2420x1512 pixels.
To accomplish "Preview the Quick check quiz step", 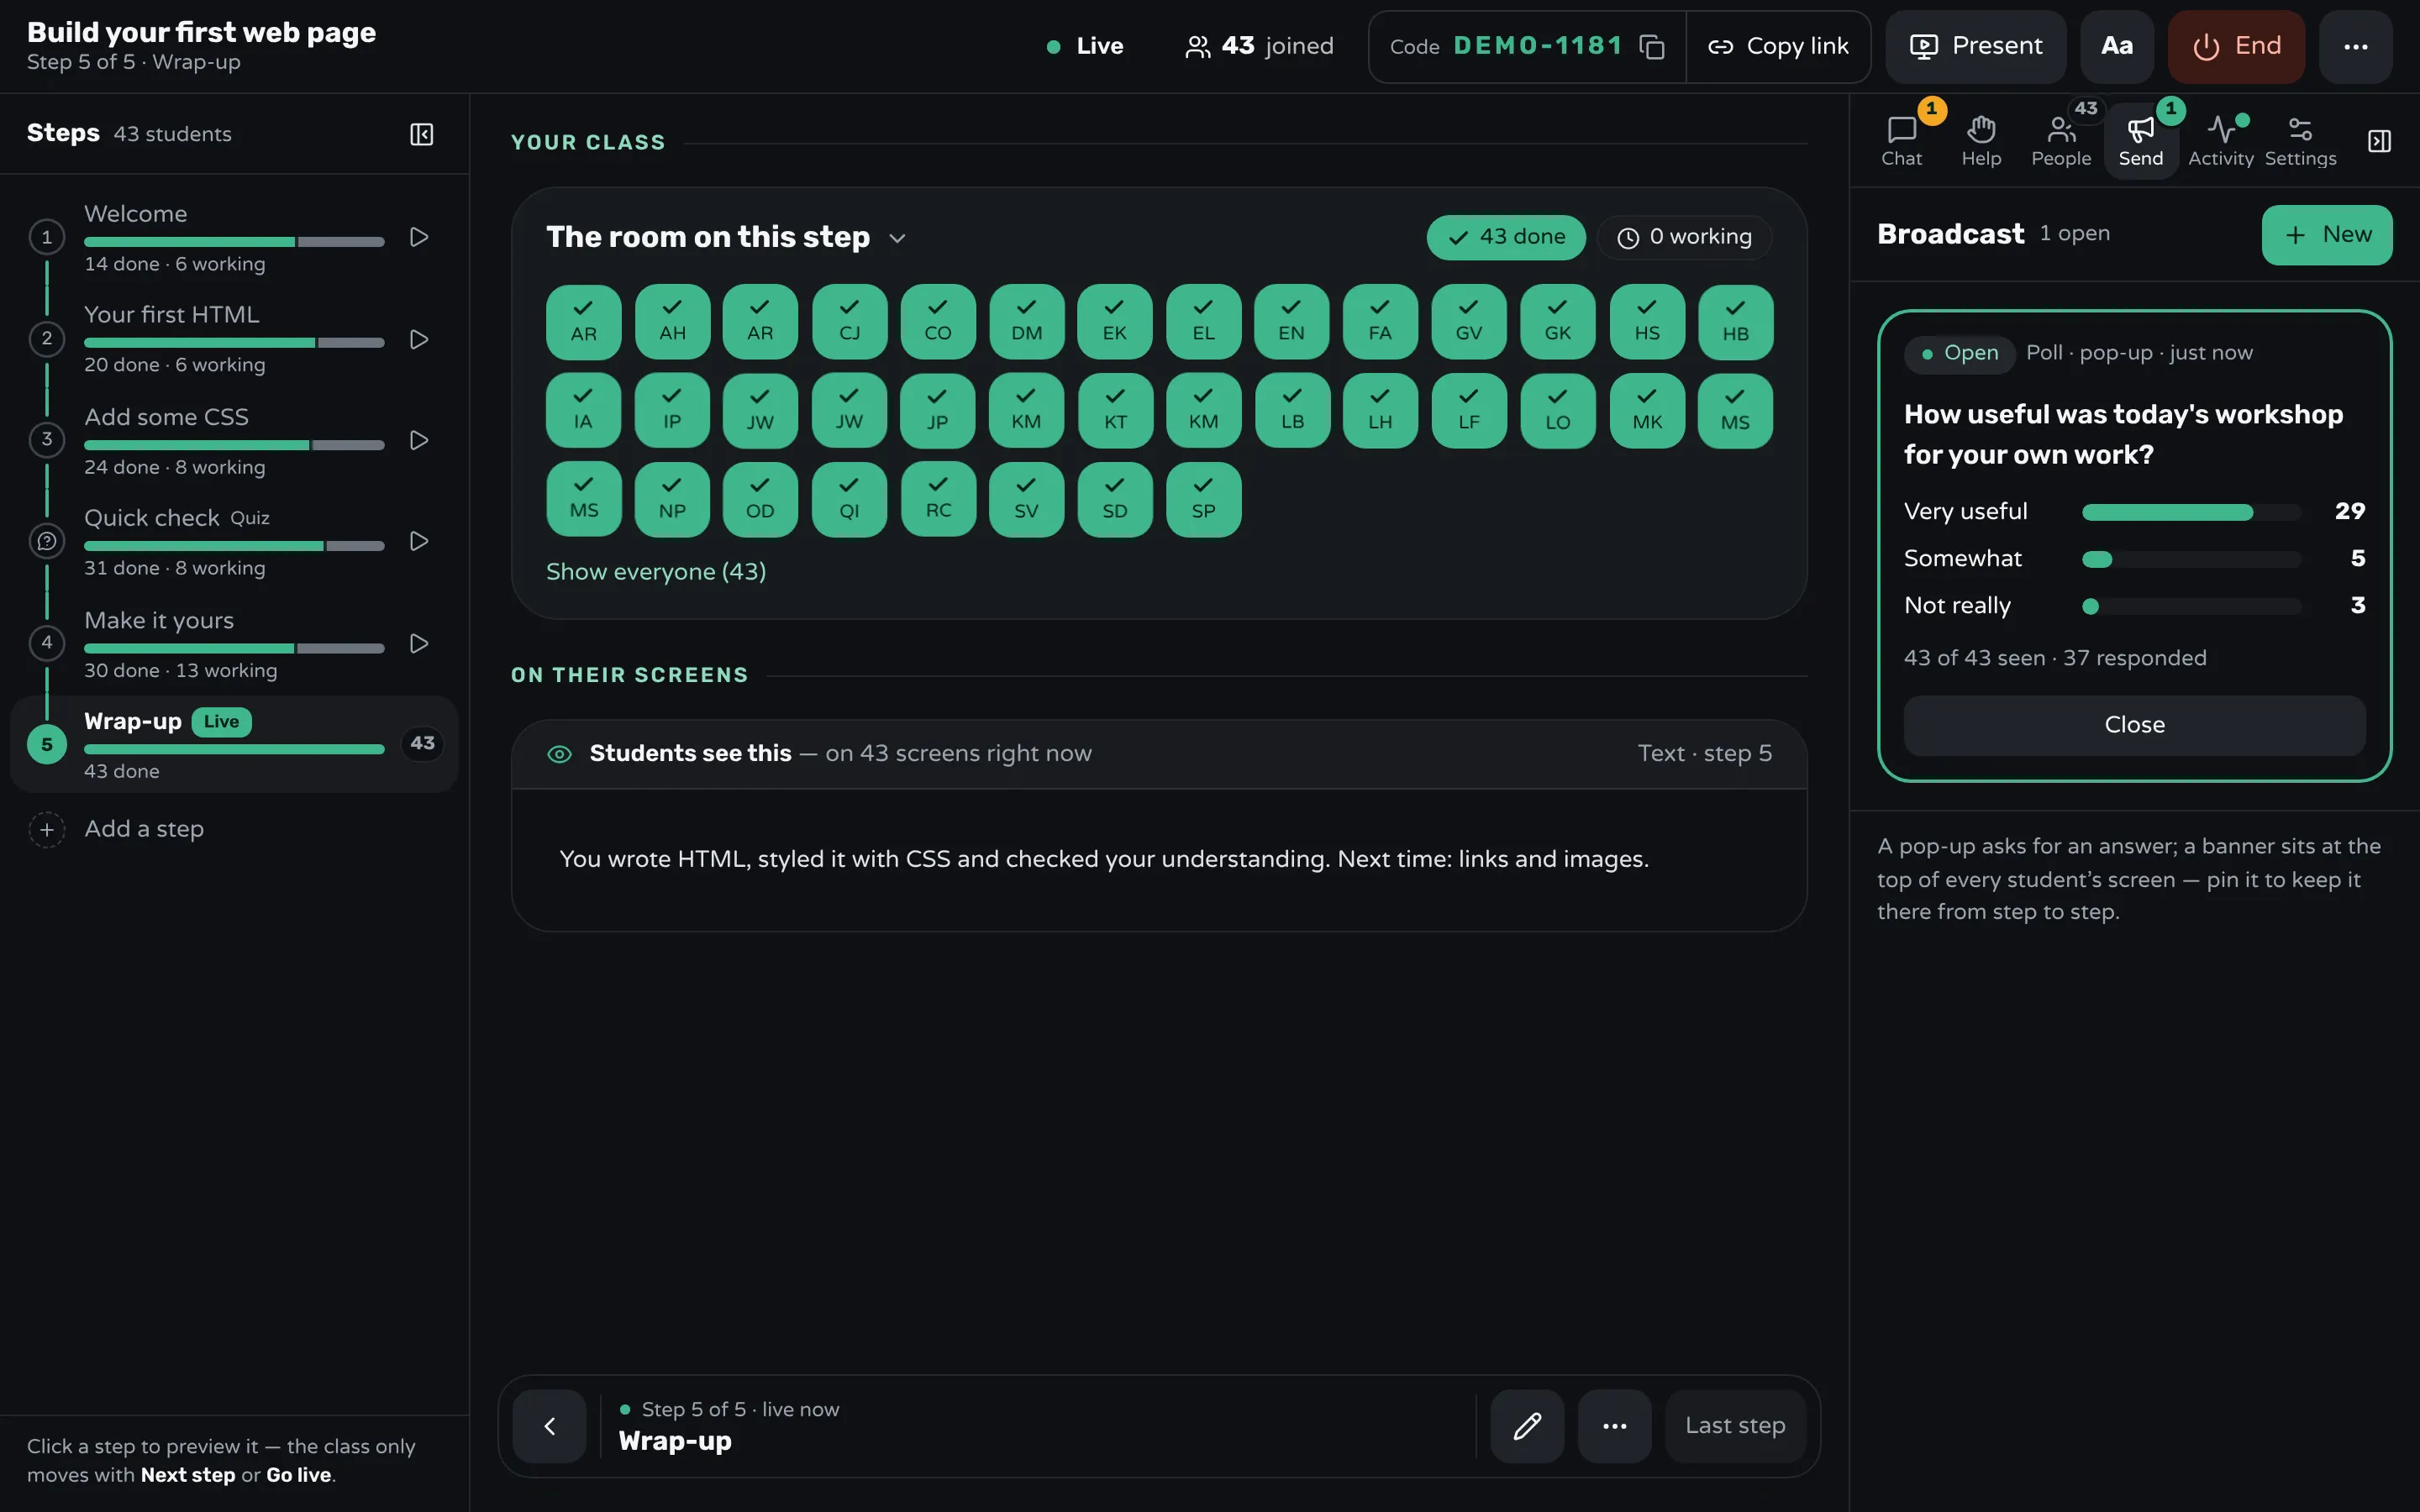I will pos(419,541).
